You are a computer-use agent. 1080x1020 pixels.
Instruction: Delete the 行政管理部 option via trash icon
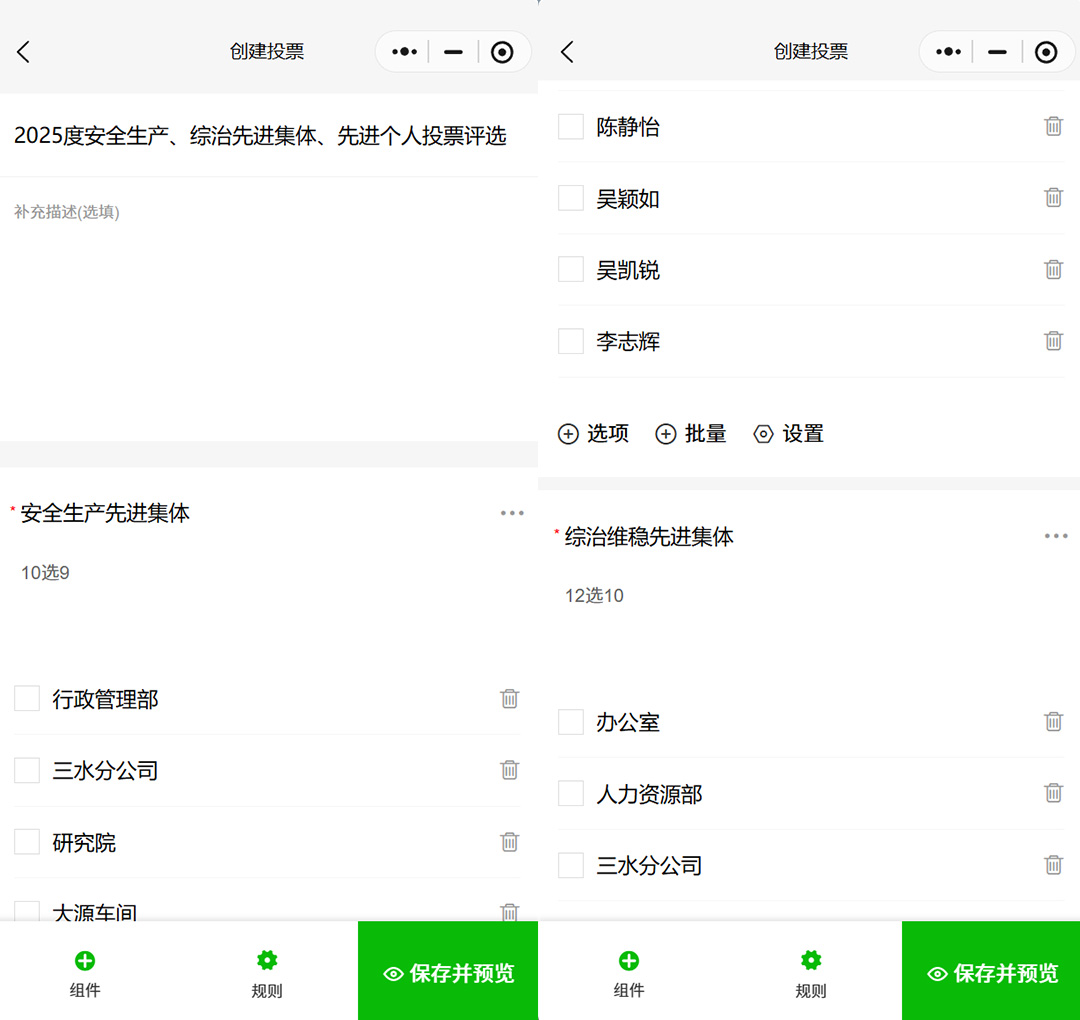509,699
